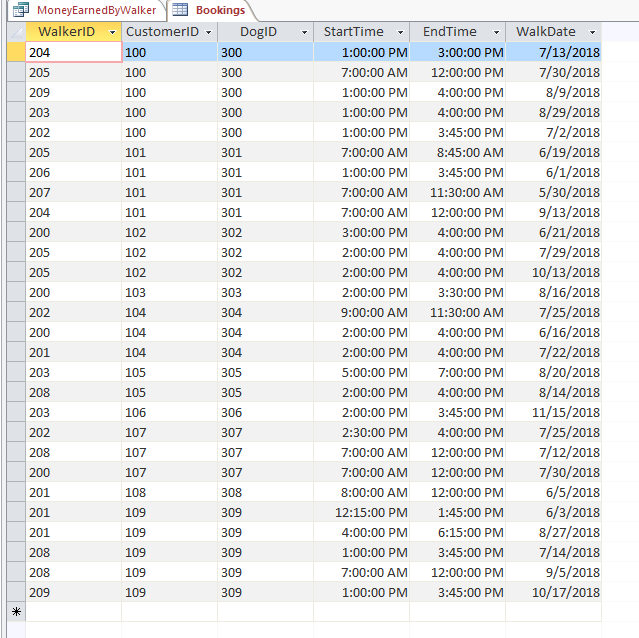This screenshot has width=639, height=638.
Task: Click the WalkDate cell 11/15/2018
Action: [553, 412]
